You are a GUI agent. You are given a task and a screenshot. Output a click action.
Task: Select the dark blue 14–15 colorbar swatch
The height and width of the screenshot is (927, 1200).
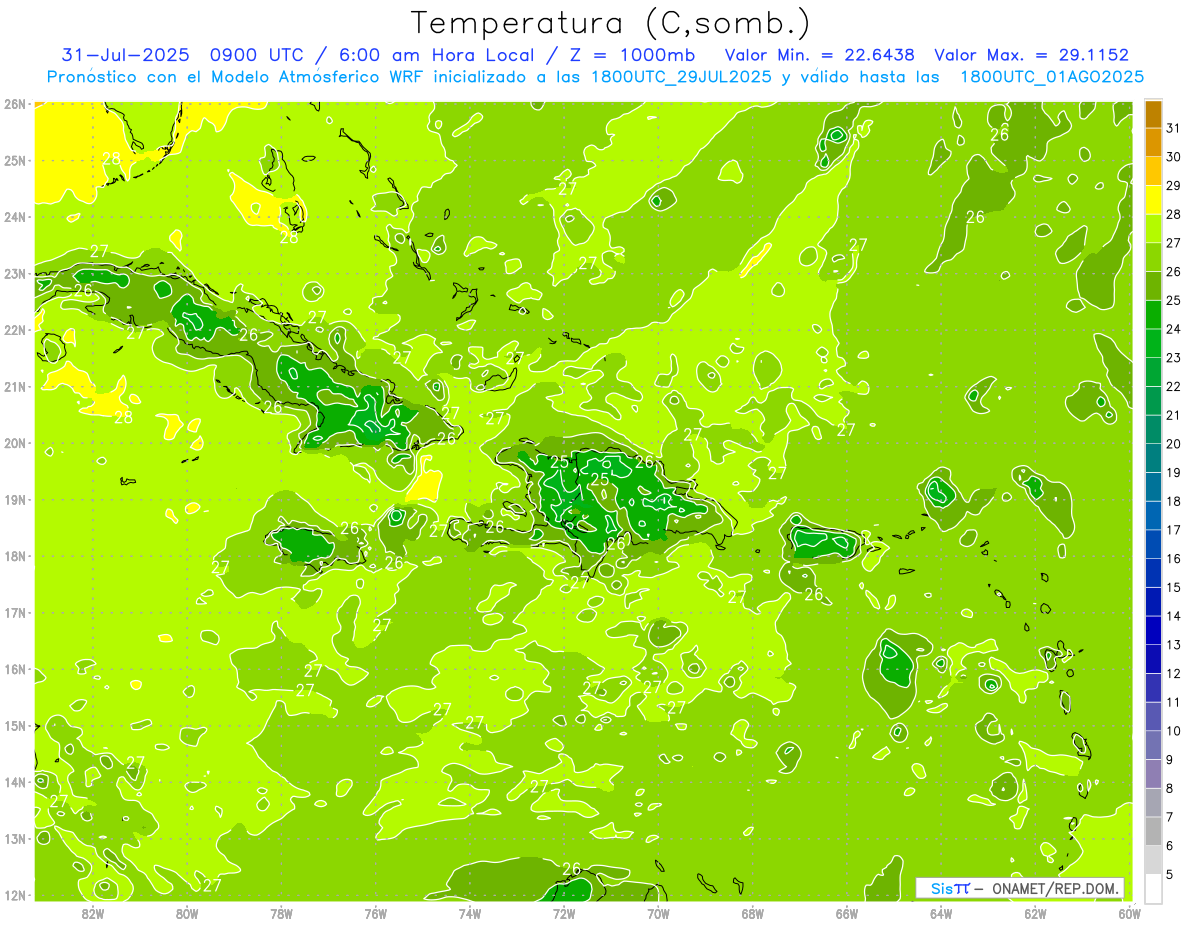tap(1153, 601)
